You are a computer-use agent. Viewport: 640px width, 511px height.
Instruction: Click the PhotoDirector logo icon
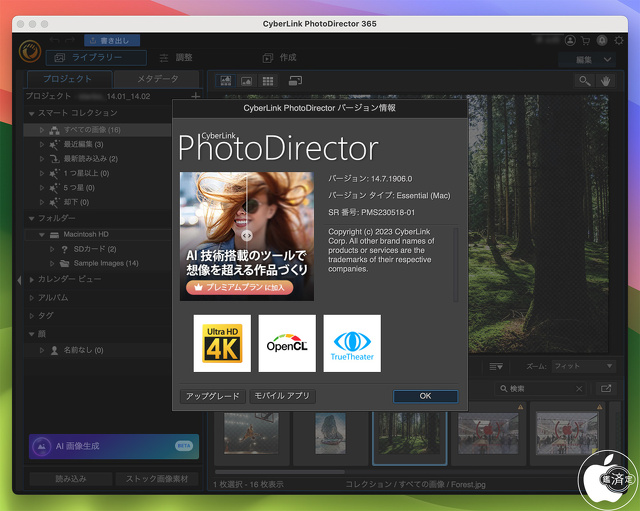30,51
